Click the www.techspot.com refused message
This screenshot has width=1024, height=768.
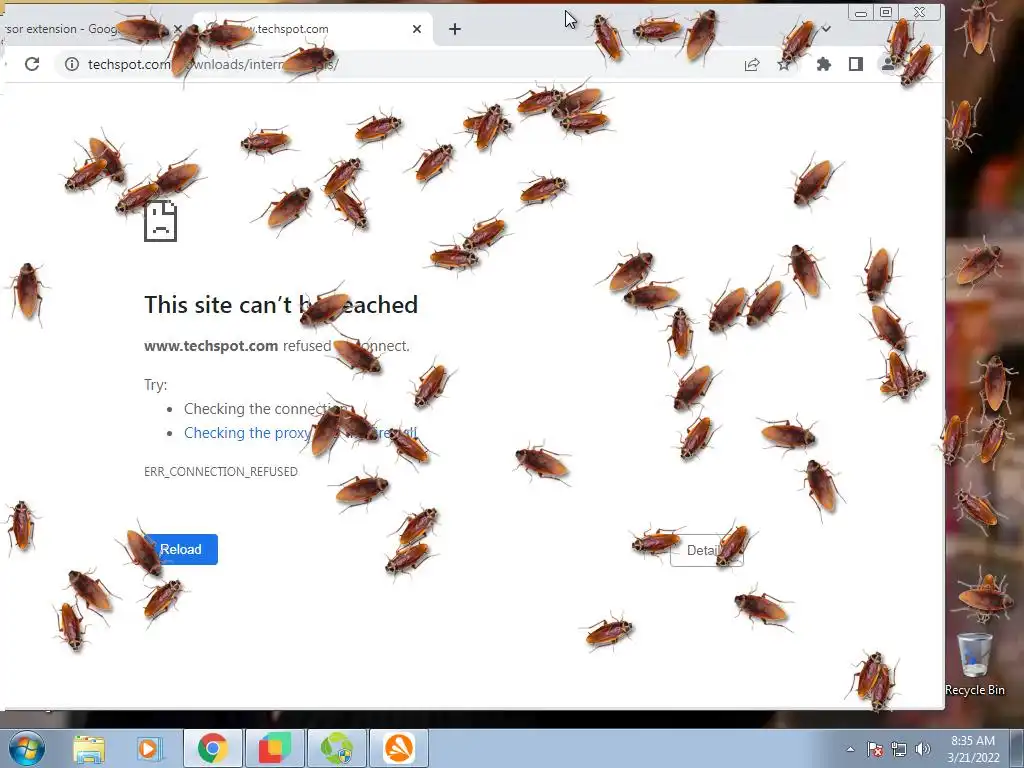pyautogui.click(x=277, y=346)
